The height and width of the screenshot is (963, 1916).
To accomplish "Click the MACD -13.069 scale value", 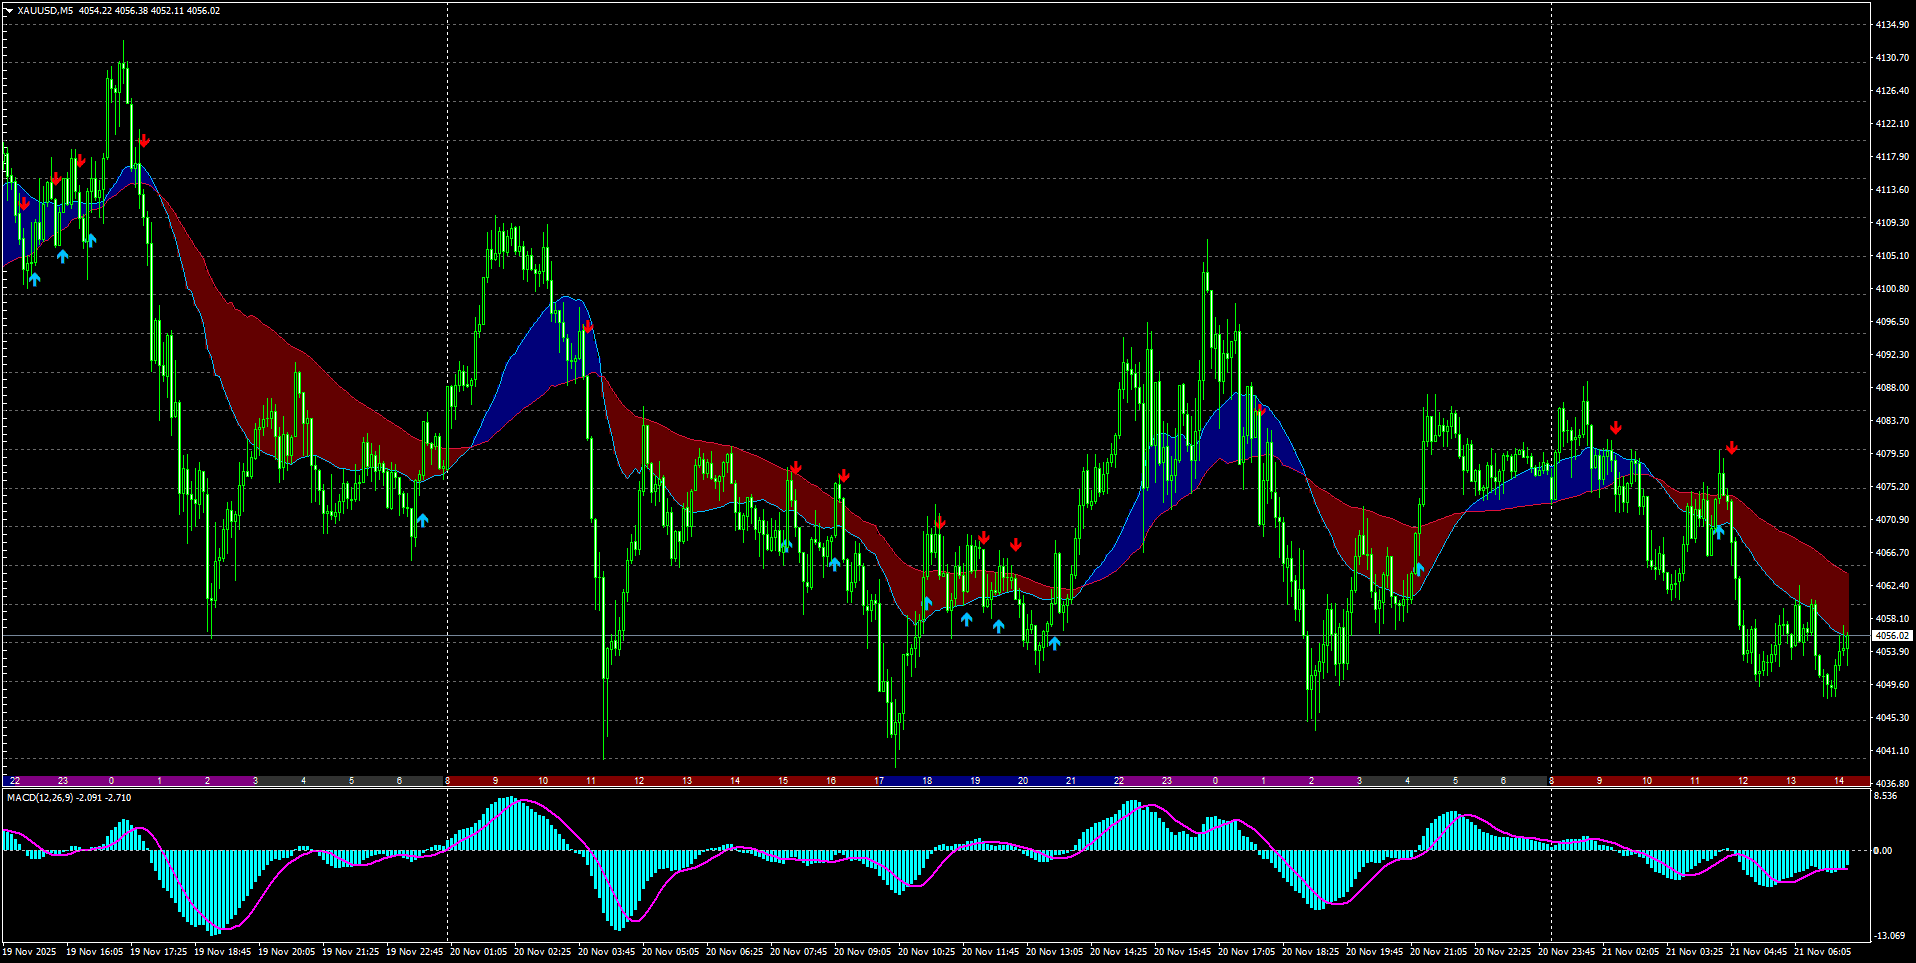I will coord(1888,936).
